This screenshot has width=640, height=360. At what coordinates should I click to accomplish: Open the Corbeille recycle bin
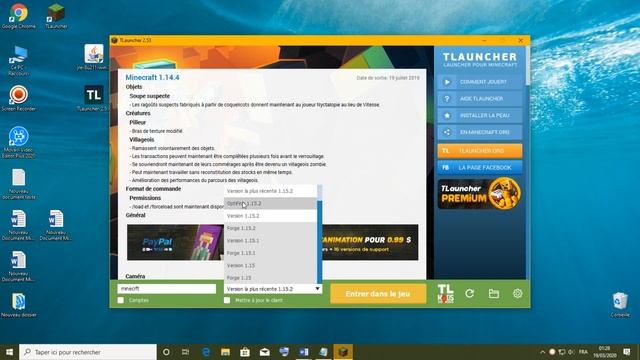(620, 304)
